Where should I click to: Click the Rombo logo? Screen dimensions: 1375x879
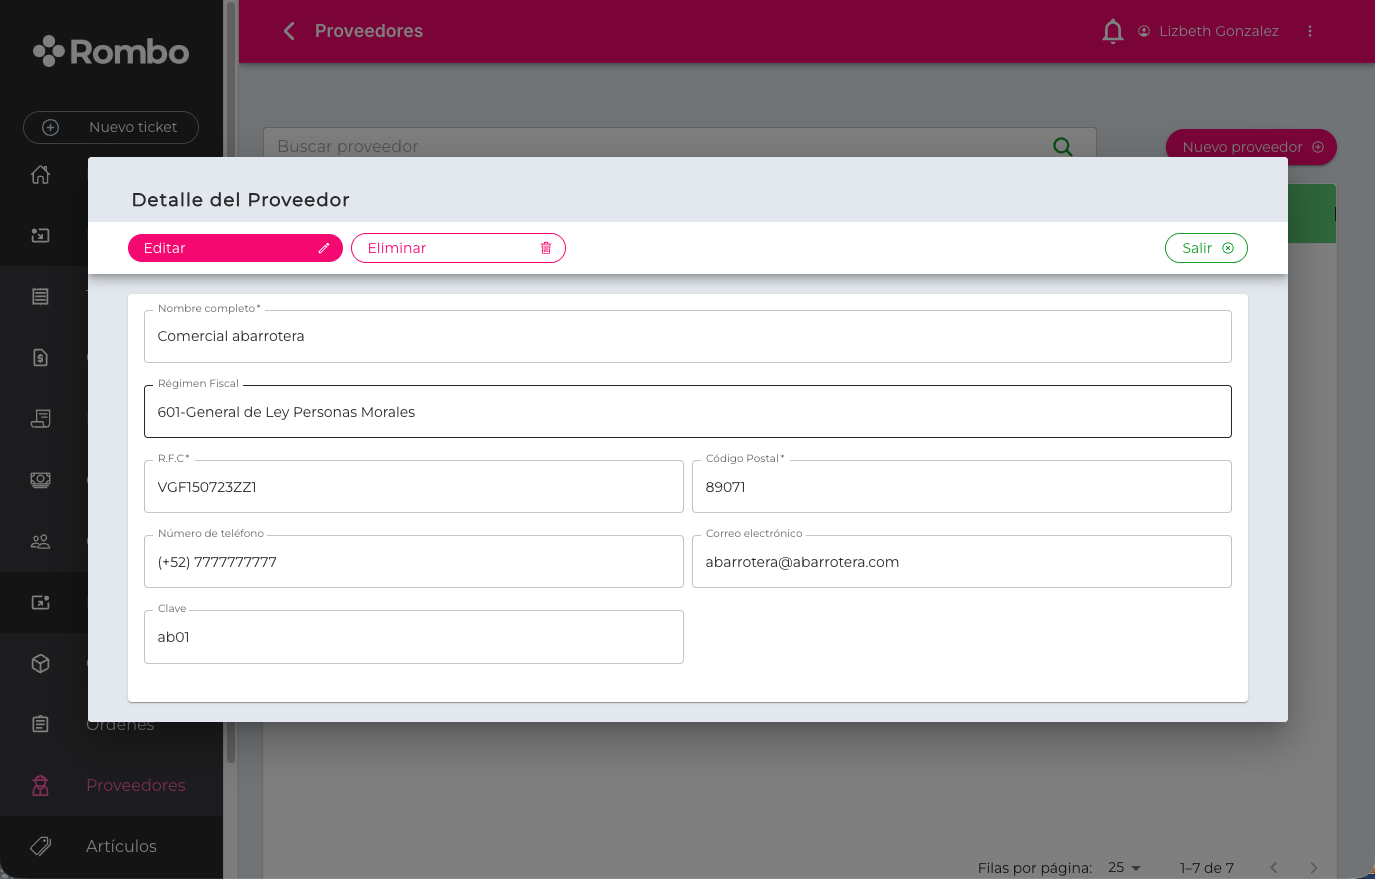(x=111, y=52)
